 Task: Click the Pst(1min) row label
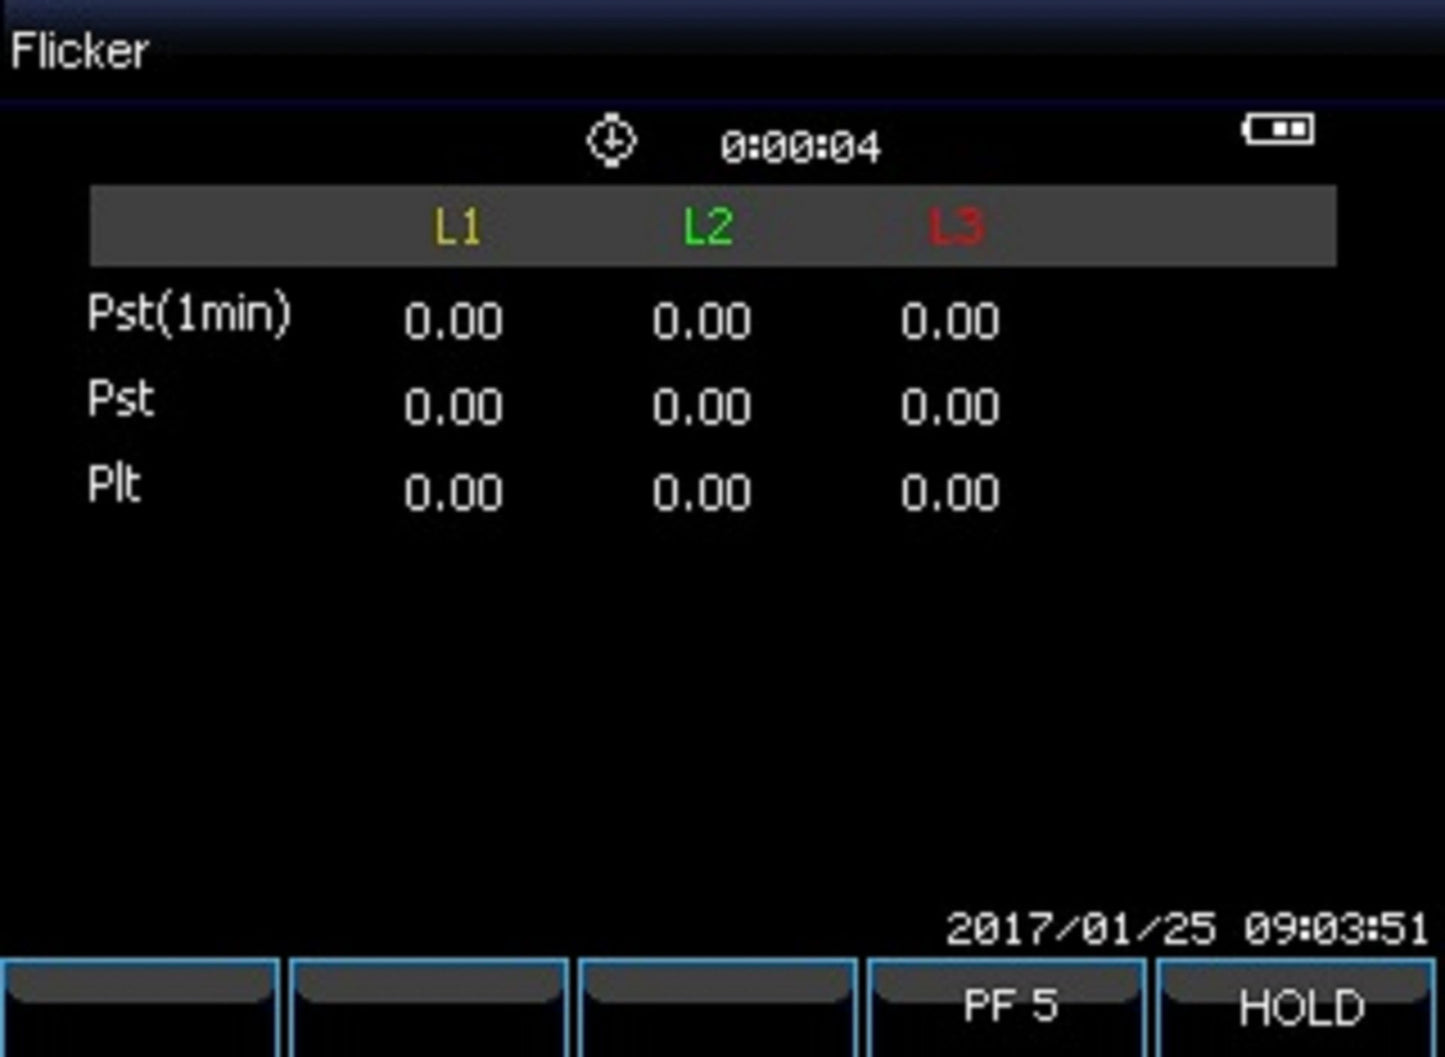point(189,313)
